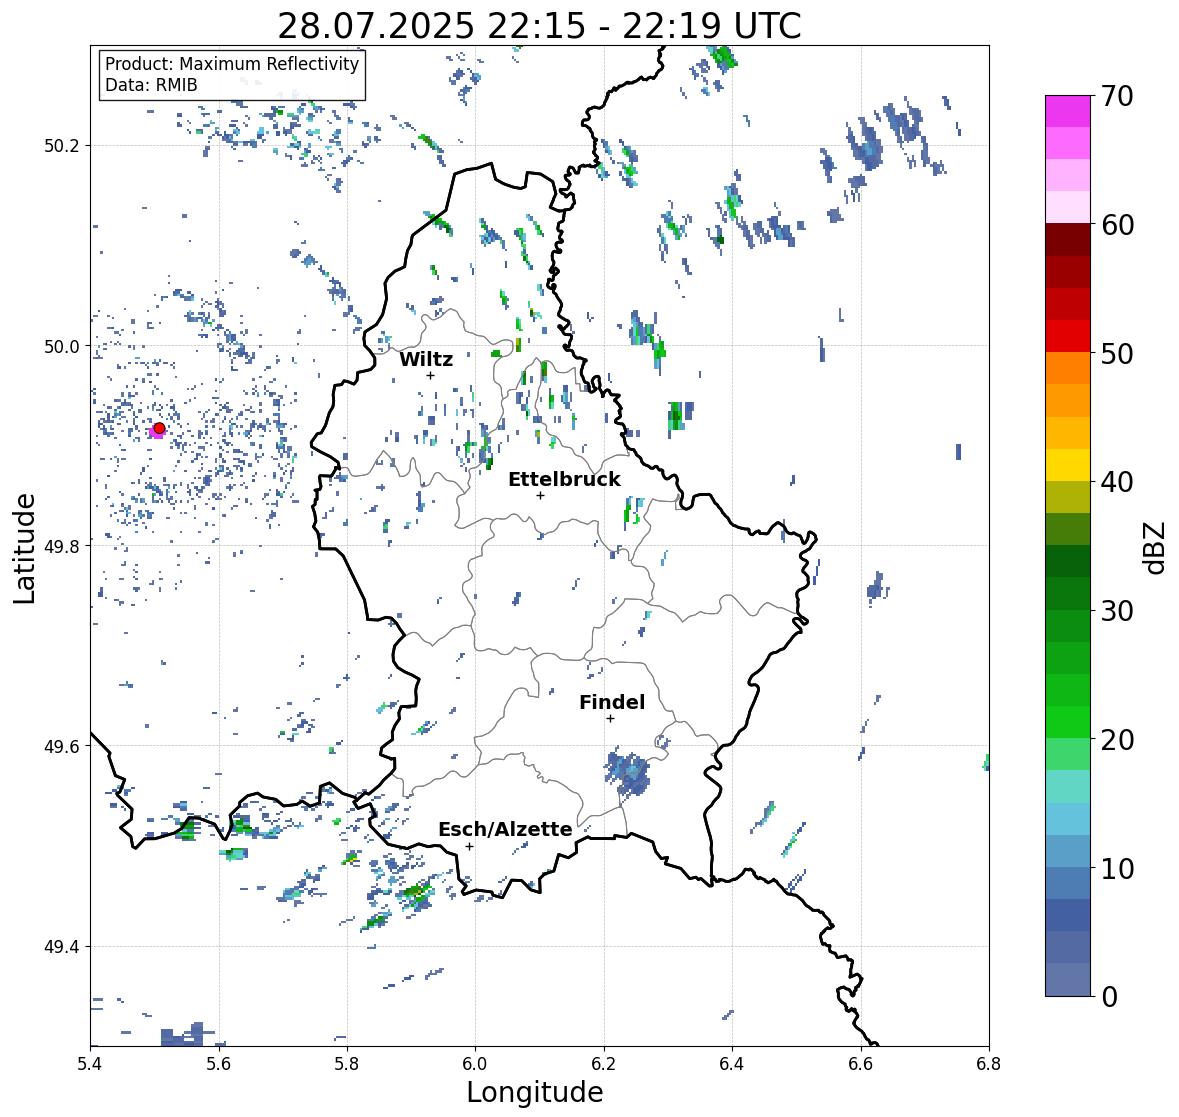Click the date and time title text
Screen dimensions: 1179x1117
tap(539, 26)
